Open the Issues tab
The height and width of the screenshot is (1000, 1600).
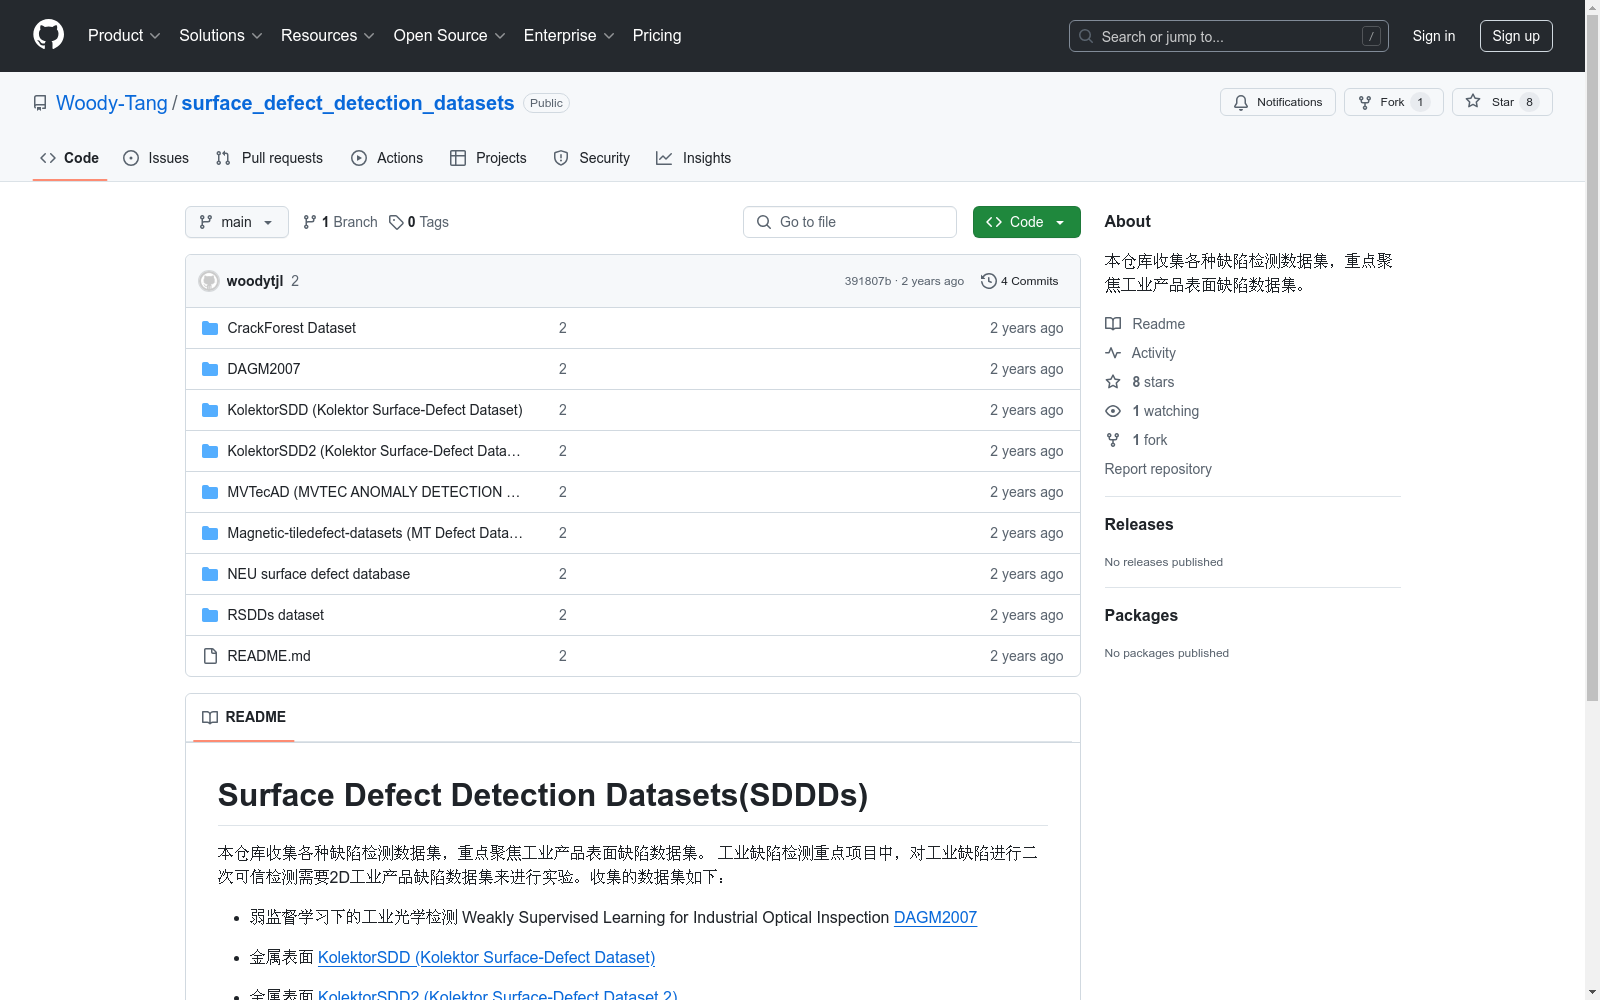[156, 158]
